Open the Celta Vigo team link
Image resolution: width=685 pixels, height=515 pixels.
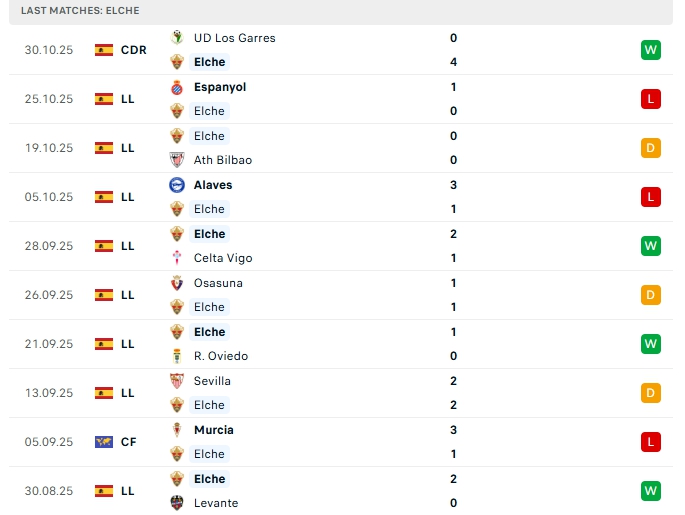(x=222, y=258)
